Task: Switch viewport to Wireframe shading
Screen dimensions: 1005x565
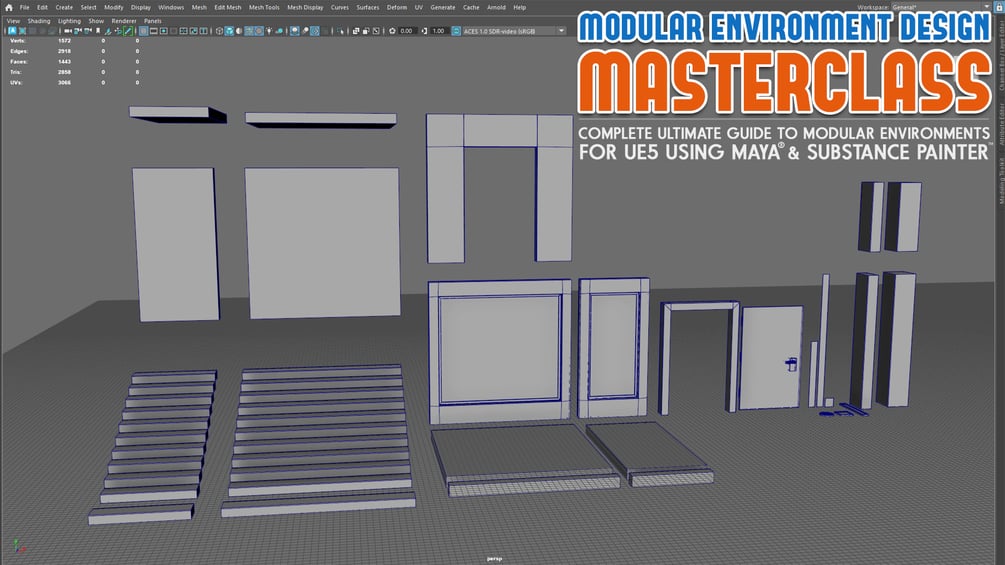Action: click(219, 31)
